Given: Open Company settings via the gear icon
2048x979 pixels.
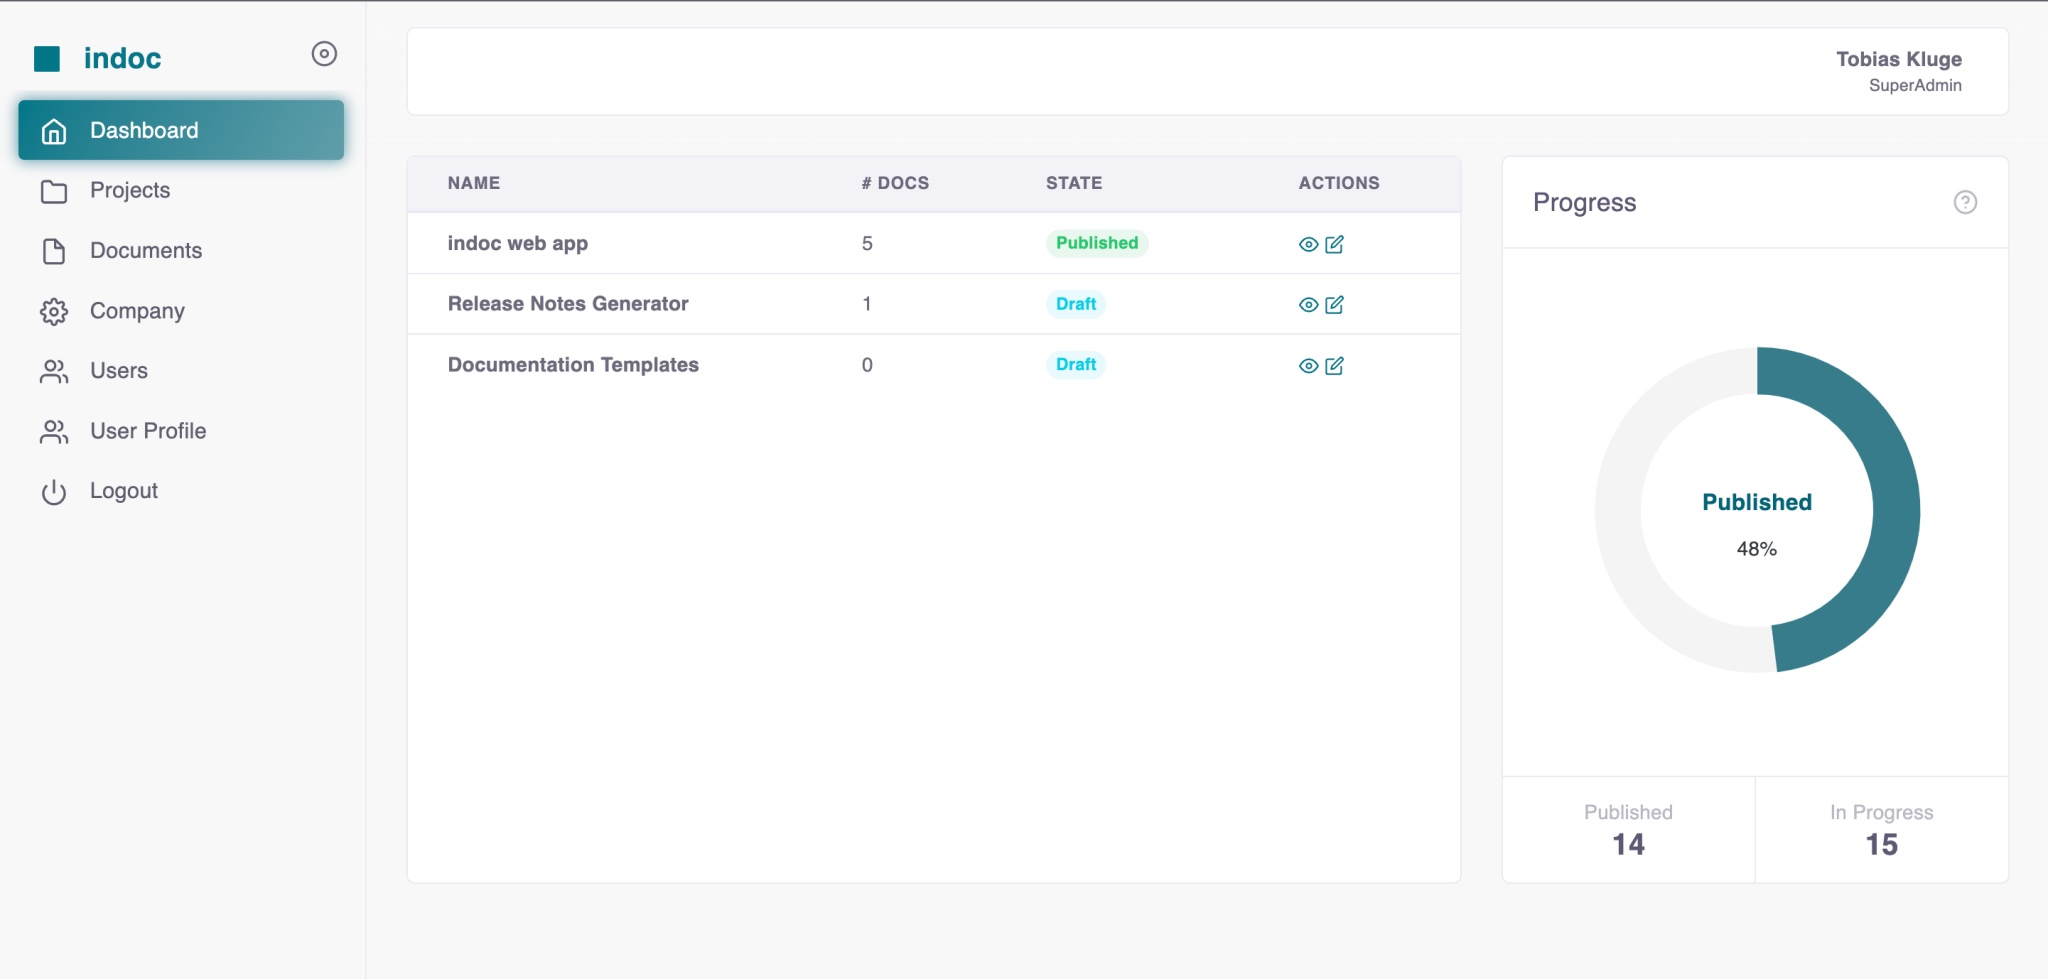Looking at the screenshot, I should [x=54, y=310].
